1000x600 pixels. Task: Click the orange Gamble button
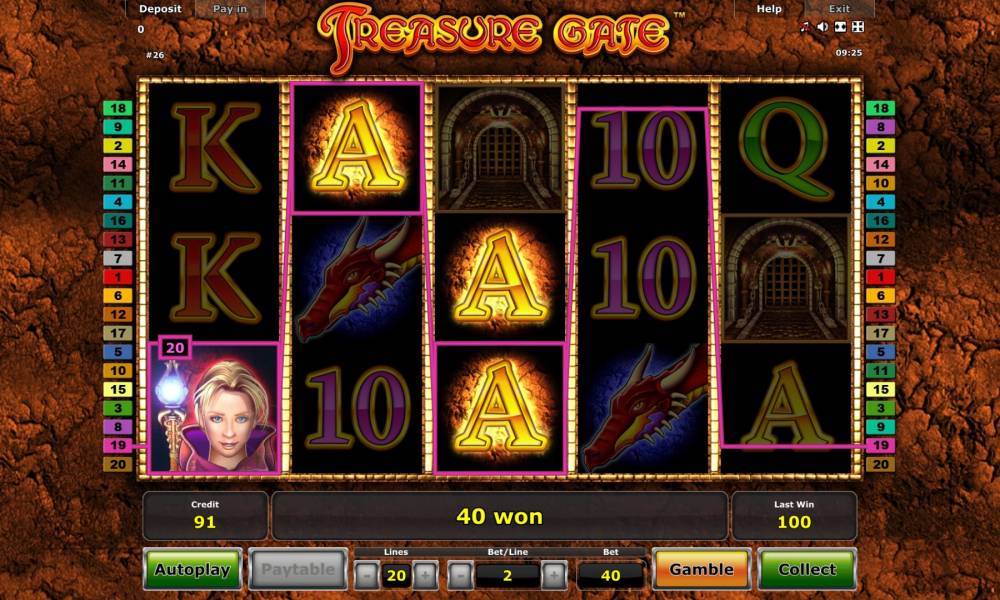(x=702, y=569)
